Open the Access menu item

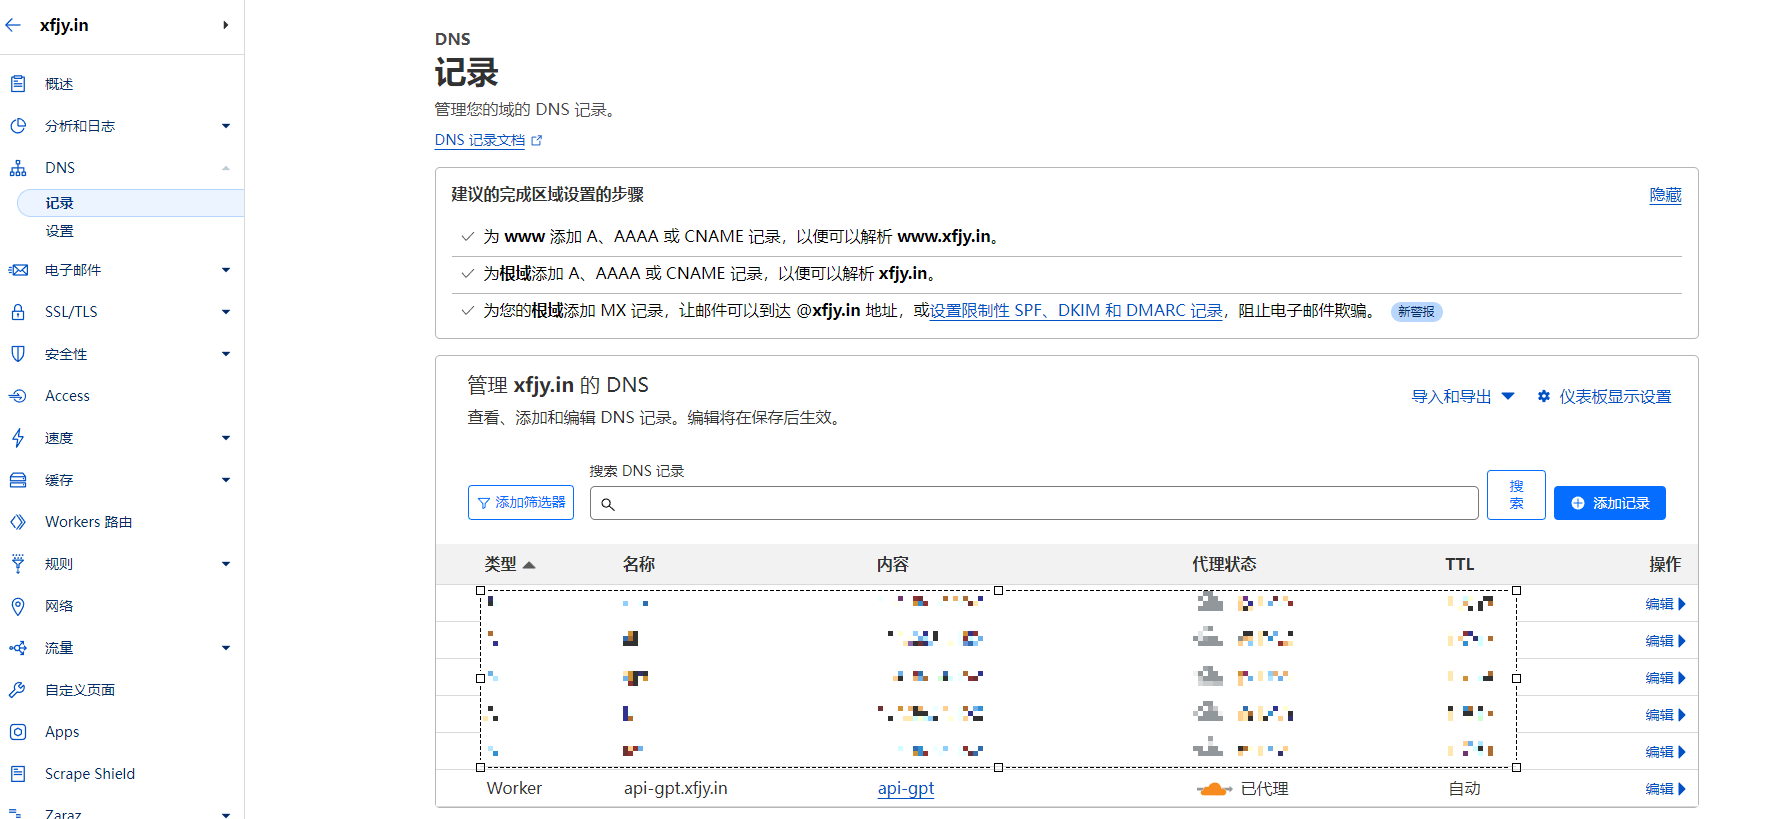coord(67,396)
